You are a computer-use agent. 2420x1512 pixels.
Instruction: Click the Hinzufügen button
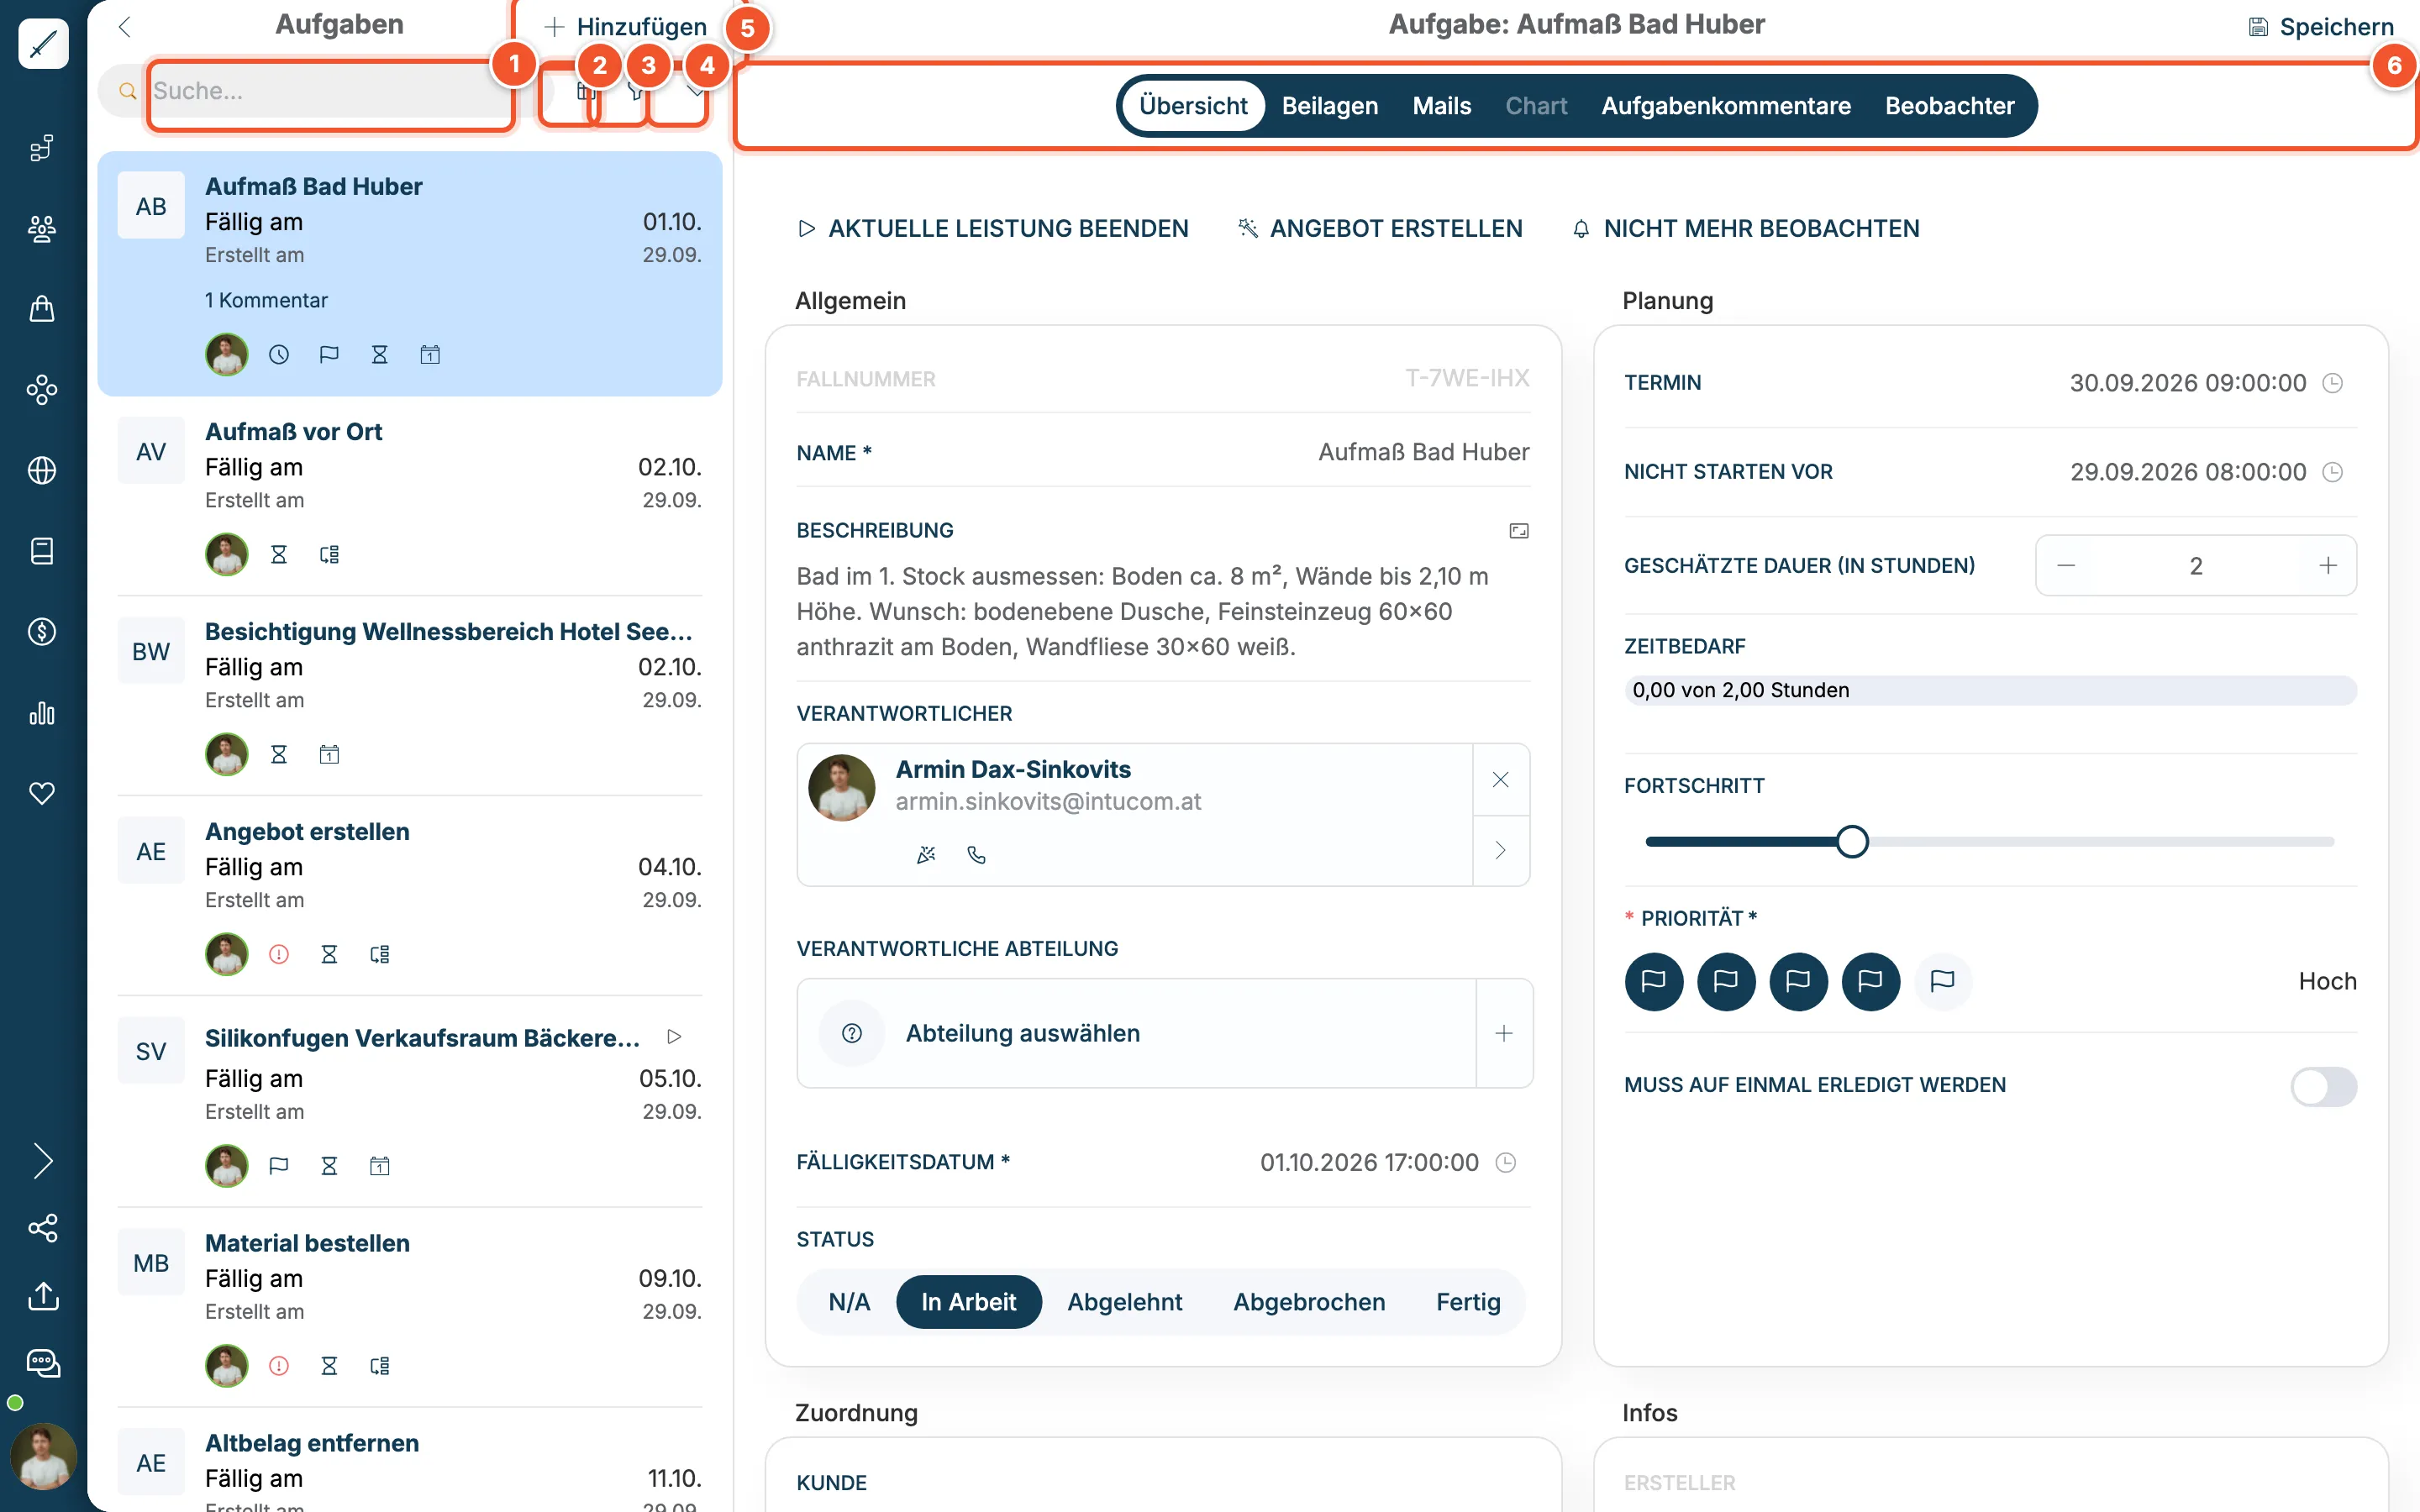click(625, 27)
